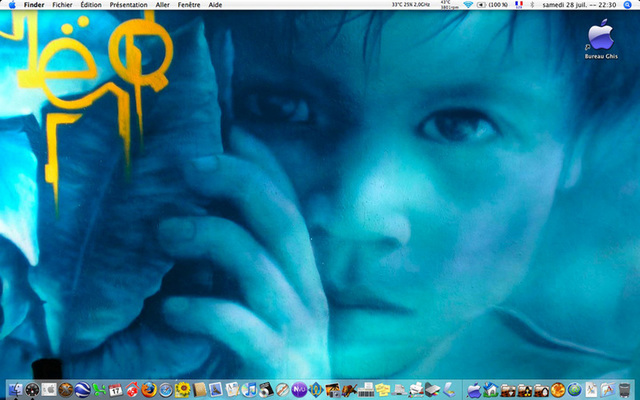Click the Bluetooth status icon
This screenshot has width=640, height=400.
pos(532,5)
